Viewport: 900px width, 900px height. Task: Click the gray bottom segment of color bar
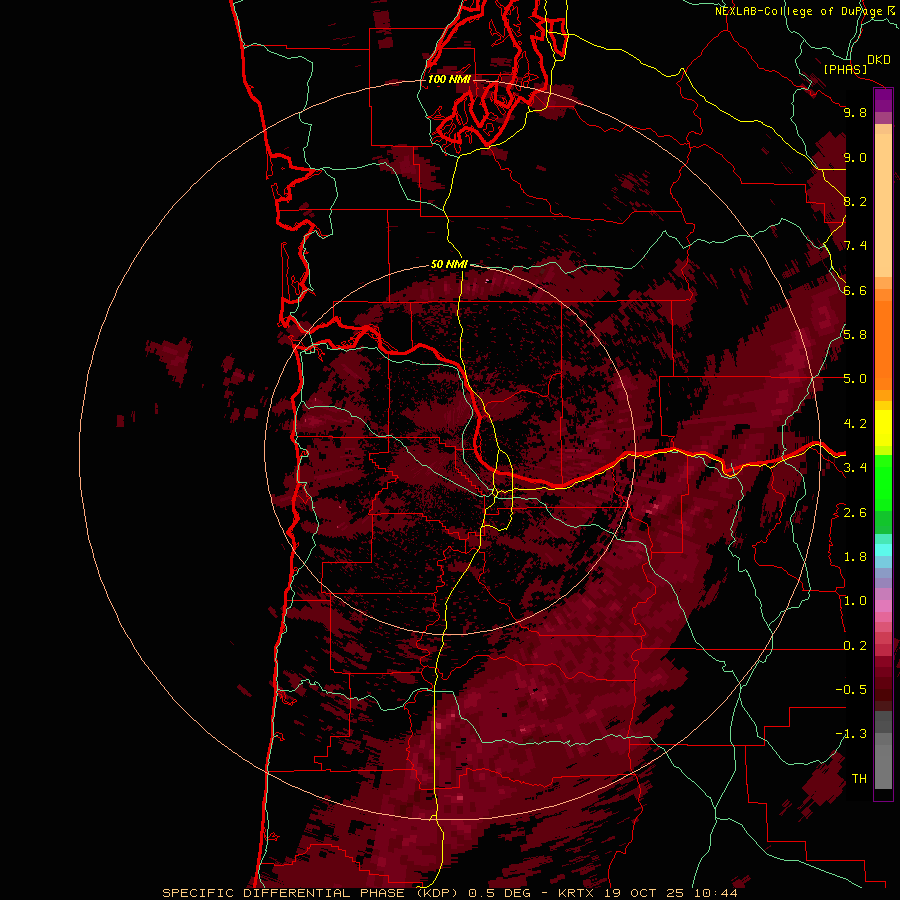[883, 760]
